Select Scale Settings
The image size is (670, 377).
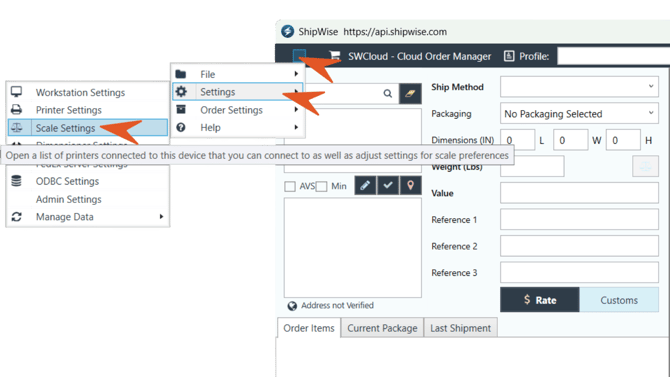[88, 127]
